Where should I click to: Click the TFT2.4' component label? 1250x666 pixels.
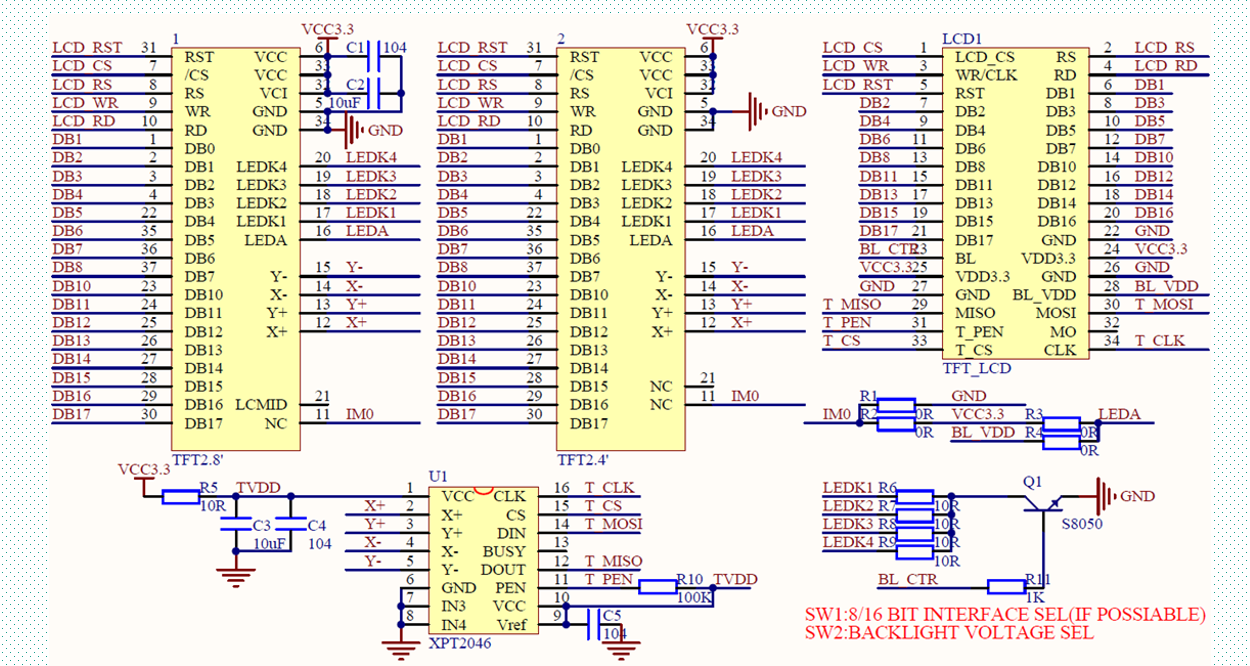(x=583, y=460)
